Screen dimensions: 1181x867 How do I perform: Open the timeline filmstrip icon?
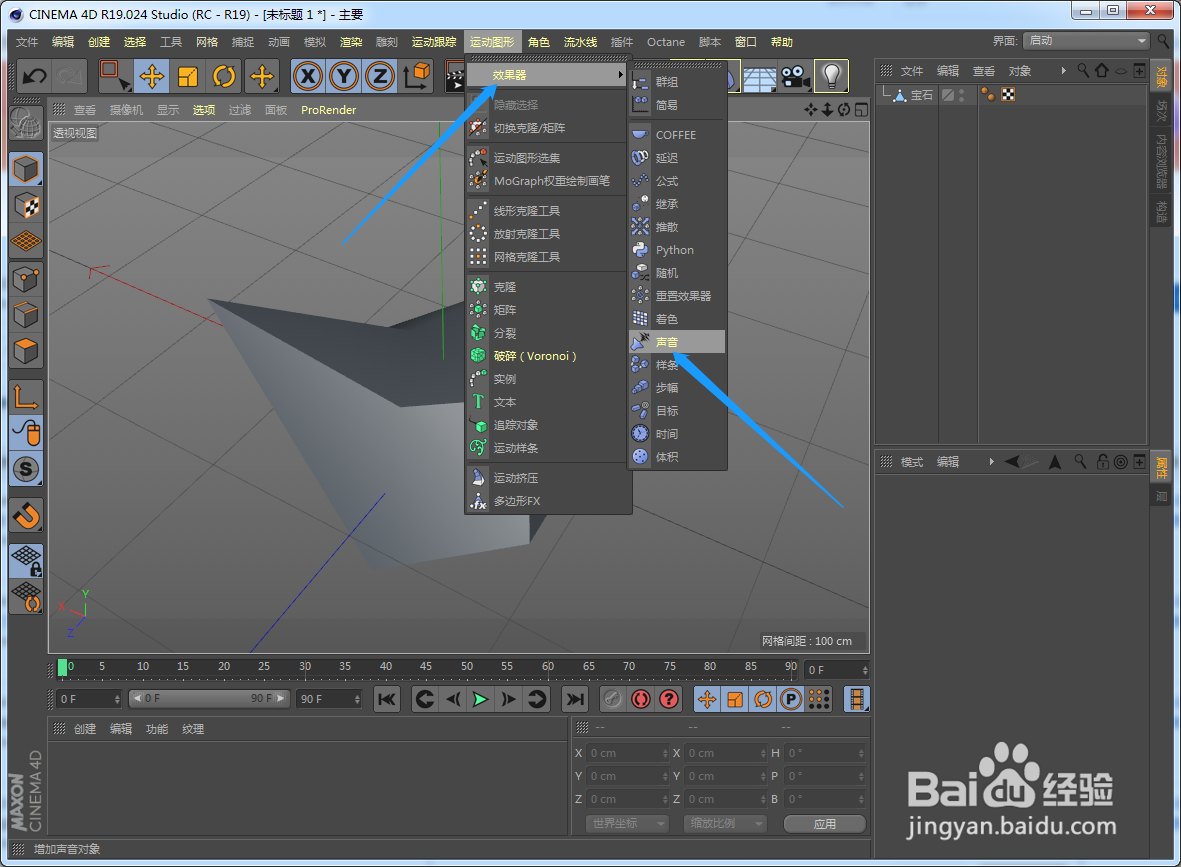(x=856, y=699)
